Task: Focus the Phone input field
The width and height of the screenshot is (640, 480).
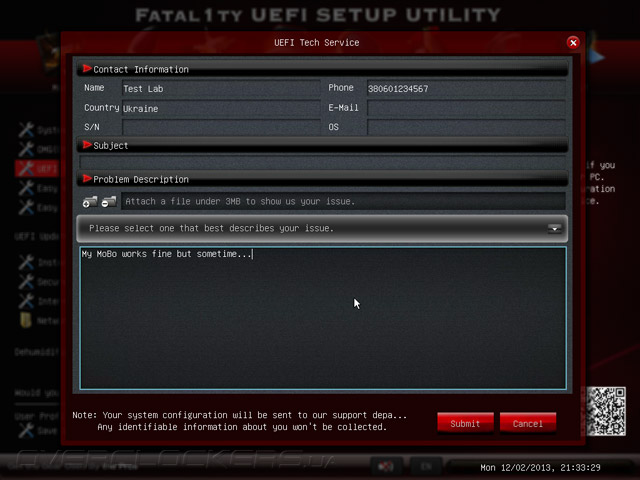Action: coord(466,89)
